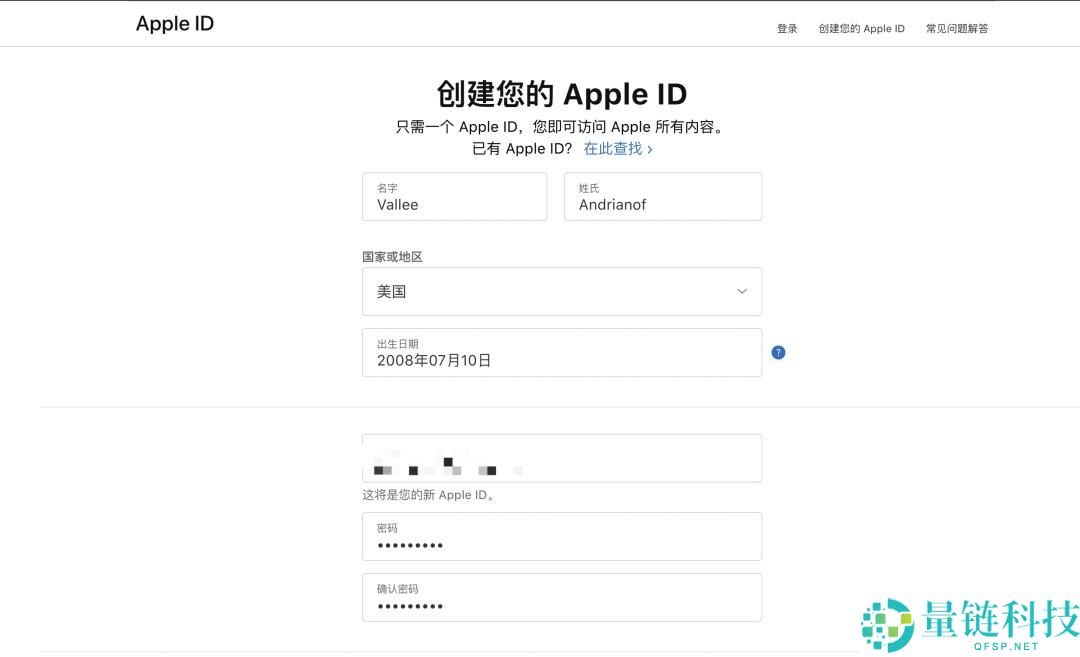This screenshot has height=657, width=1080.
Task: Open the country selector chevron arrow
Action: click(x=741, y=291)
